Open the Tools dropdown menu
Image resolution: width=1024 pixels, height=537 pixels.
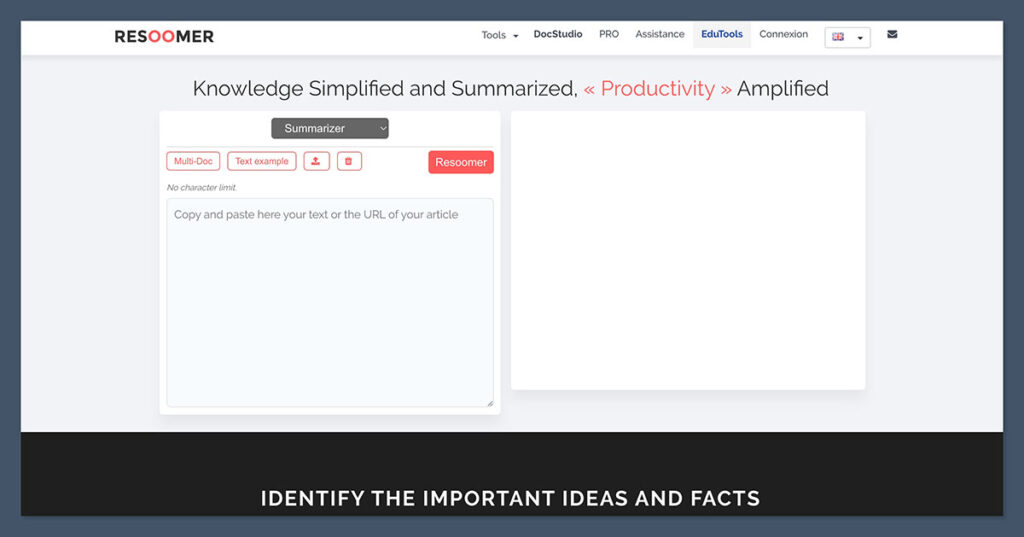point(499,35)
